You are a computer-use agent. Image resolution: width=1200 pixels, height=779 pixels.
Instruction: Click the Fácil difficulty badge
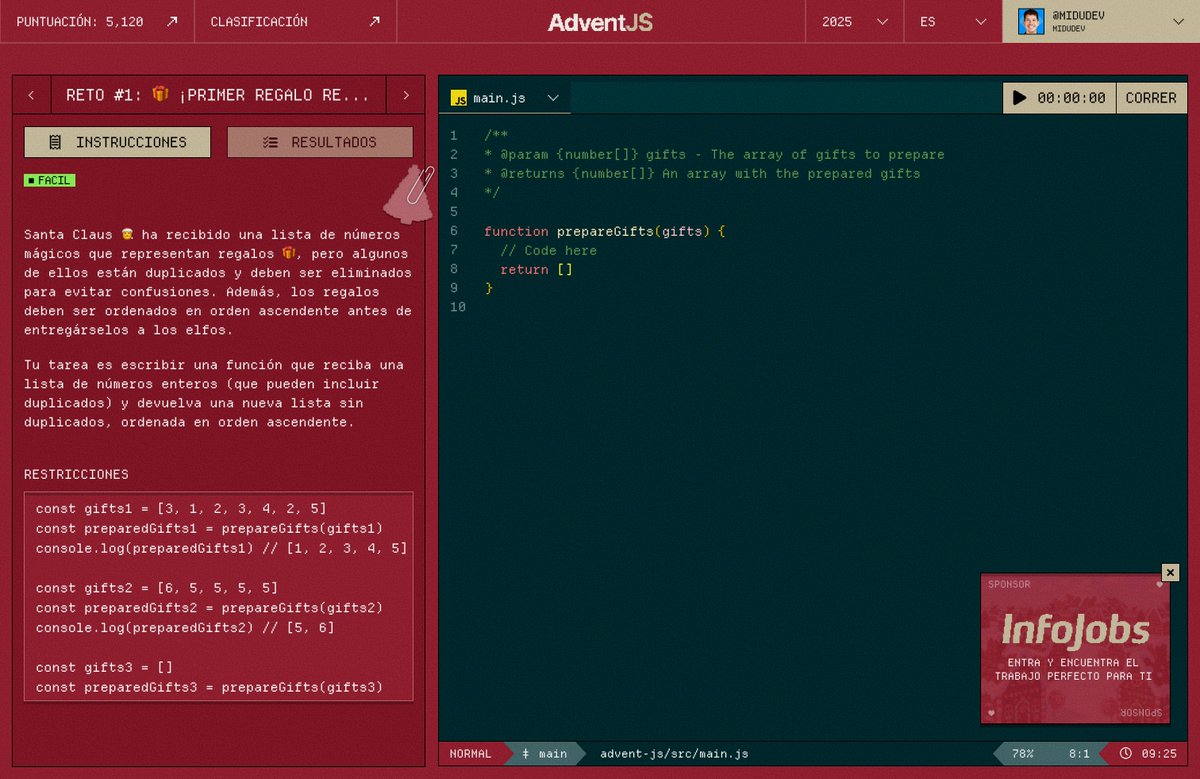pos(50,180)
